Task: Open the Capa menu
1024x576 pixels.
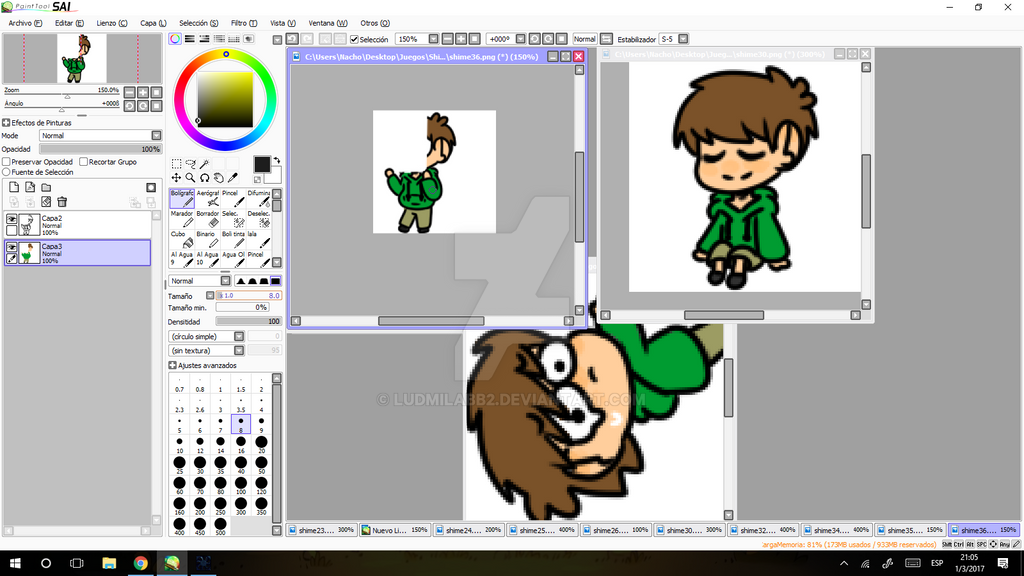Action: click(x=153, y=23)
